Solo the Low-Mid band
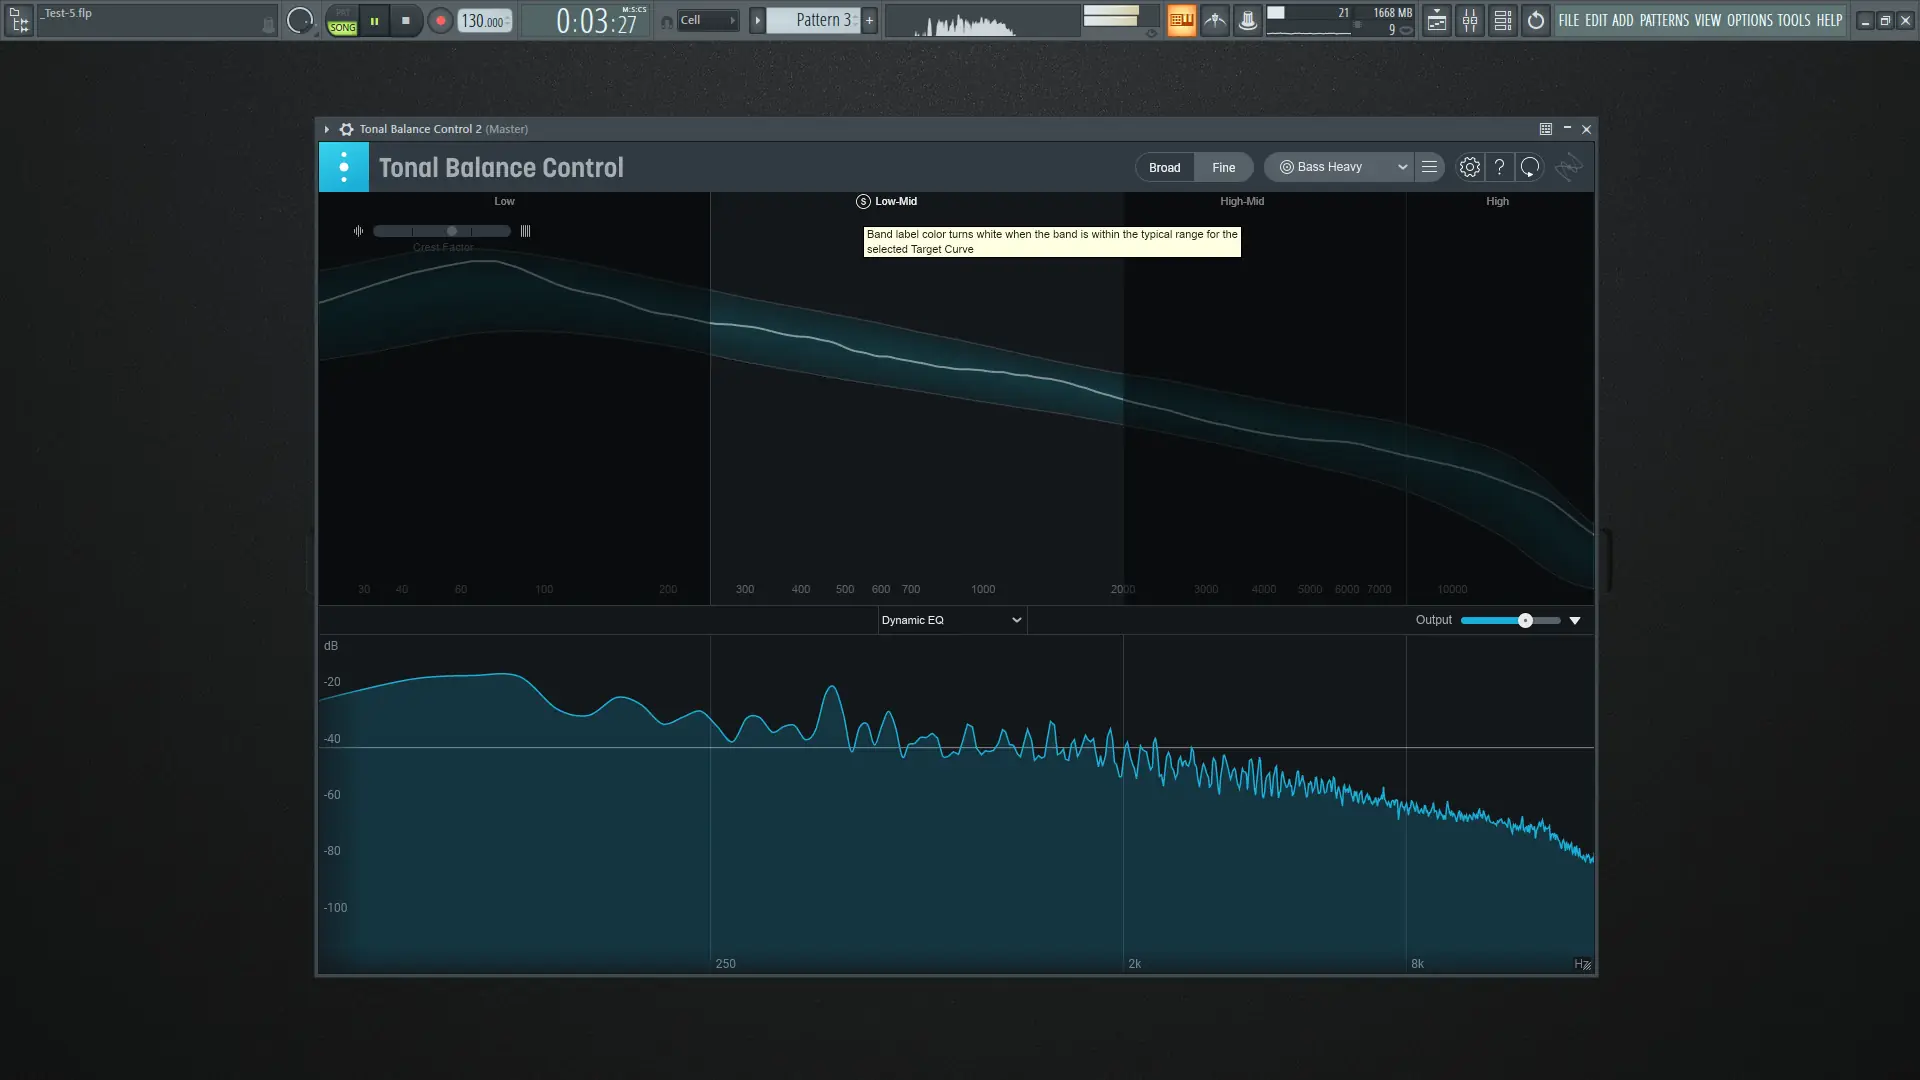 tap(863, 201)
